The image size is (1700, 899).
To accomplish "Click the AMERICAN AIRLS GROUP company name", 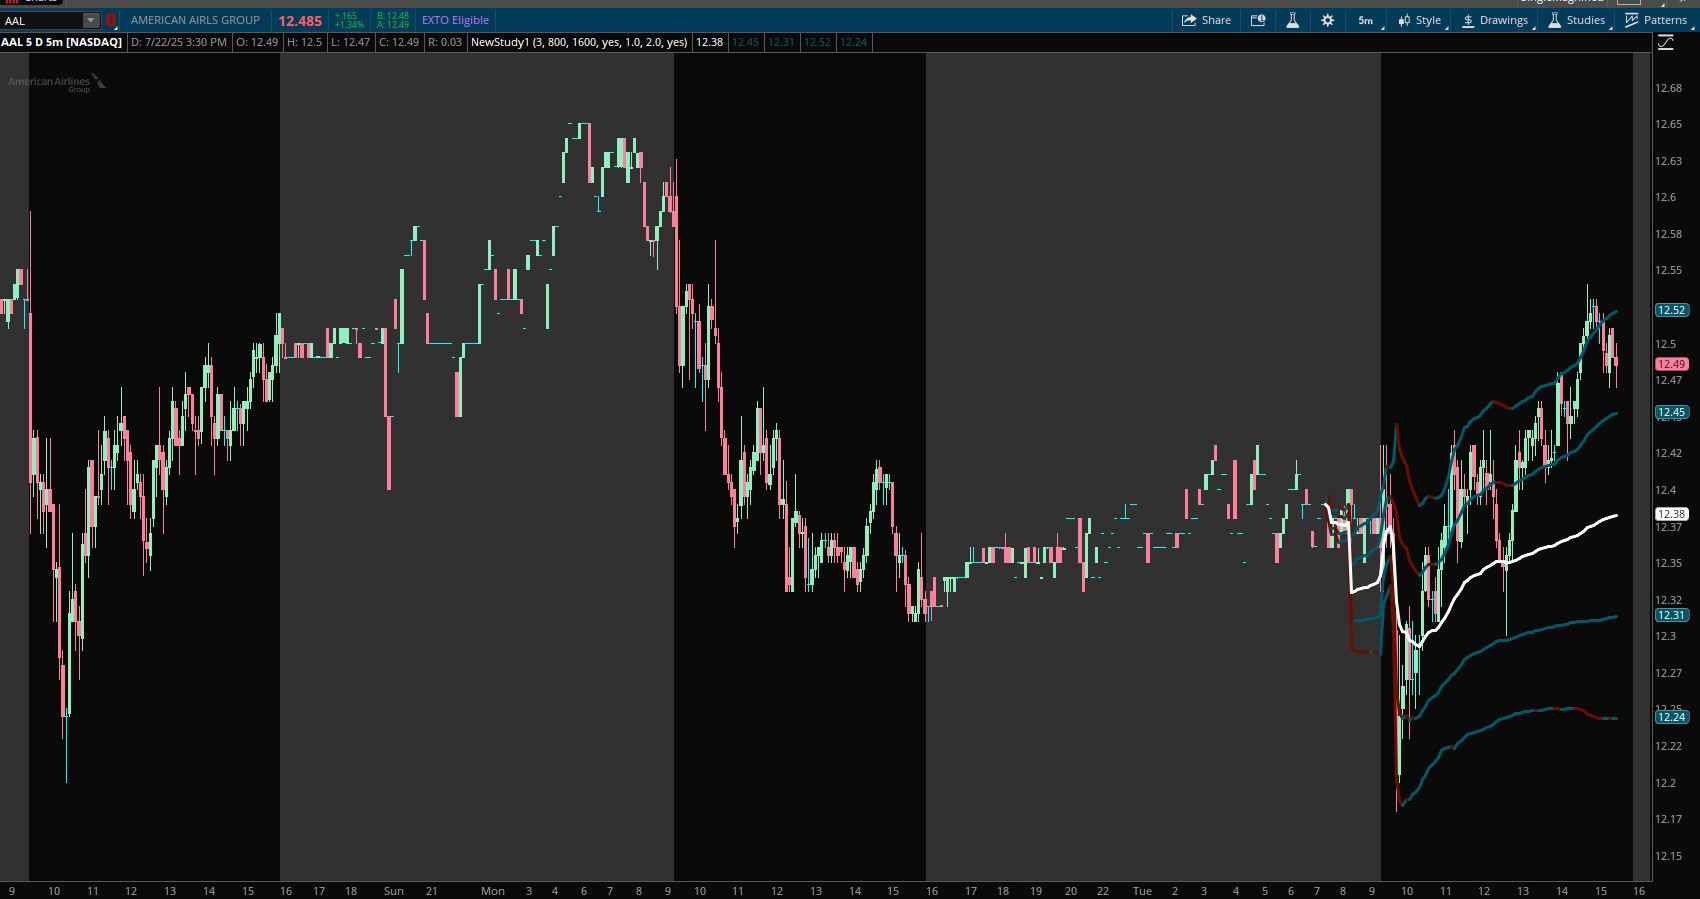I will (195, 20).
